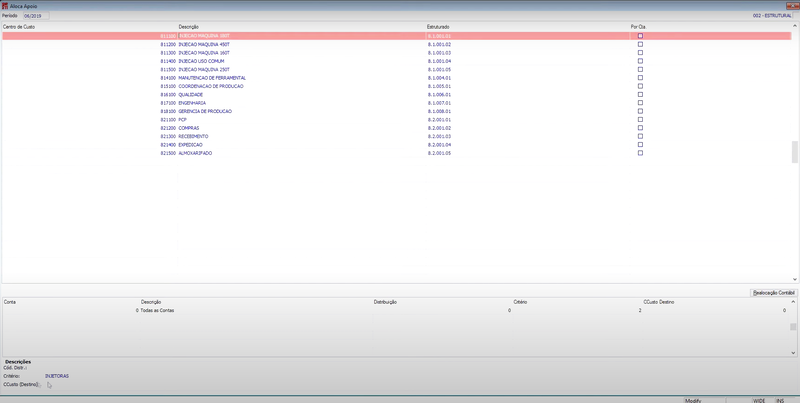The height and width of the screenshot is (403, 800).
Task: Select the MANUTENCAO DE FERRAMENTAL row
Action: (x=396, y=78)
